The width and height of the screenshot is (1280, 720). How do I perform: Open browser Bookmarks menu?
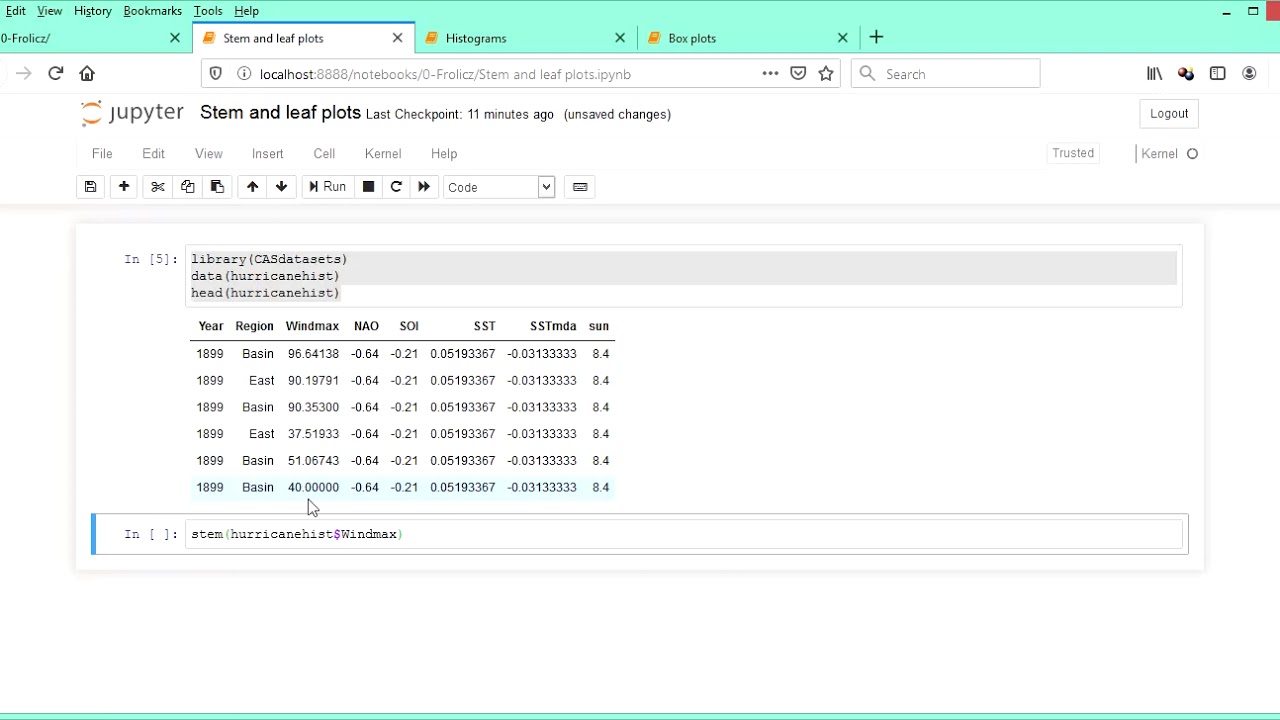[152, 11]
